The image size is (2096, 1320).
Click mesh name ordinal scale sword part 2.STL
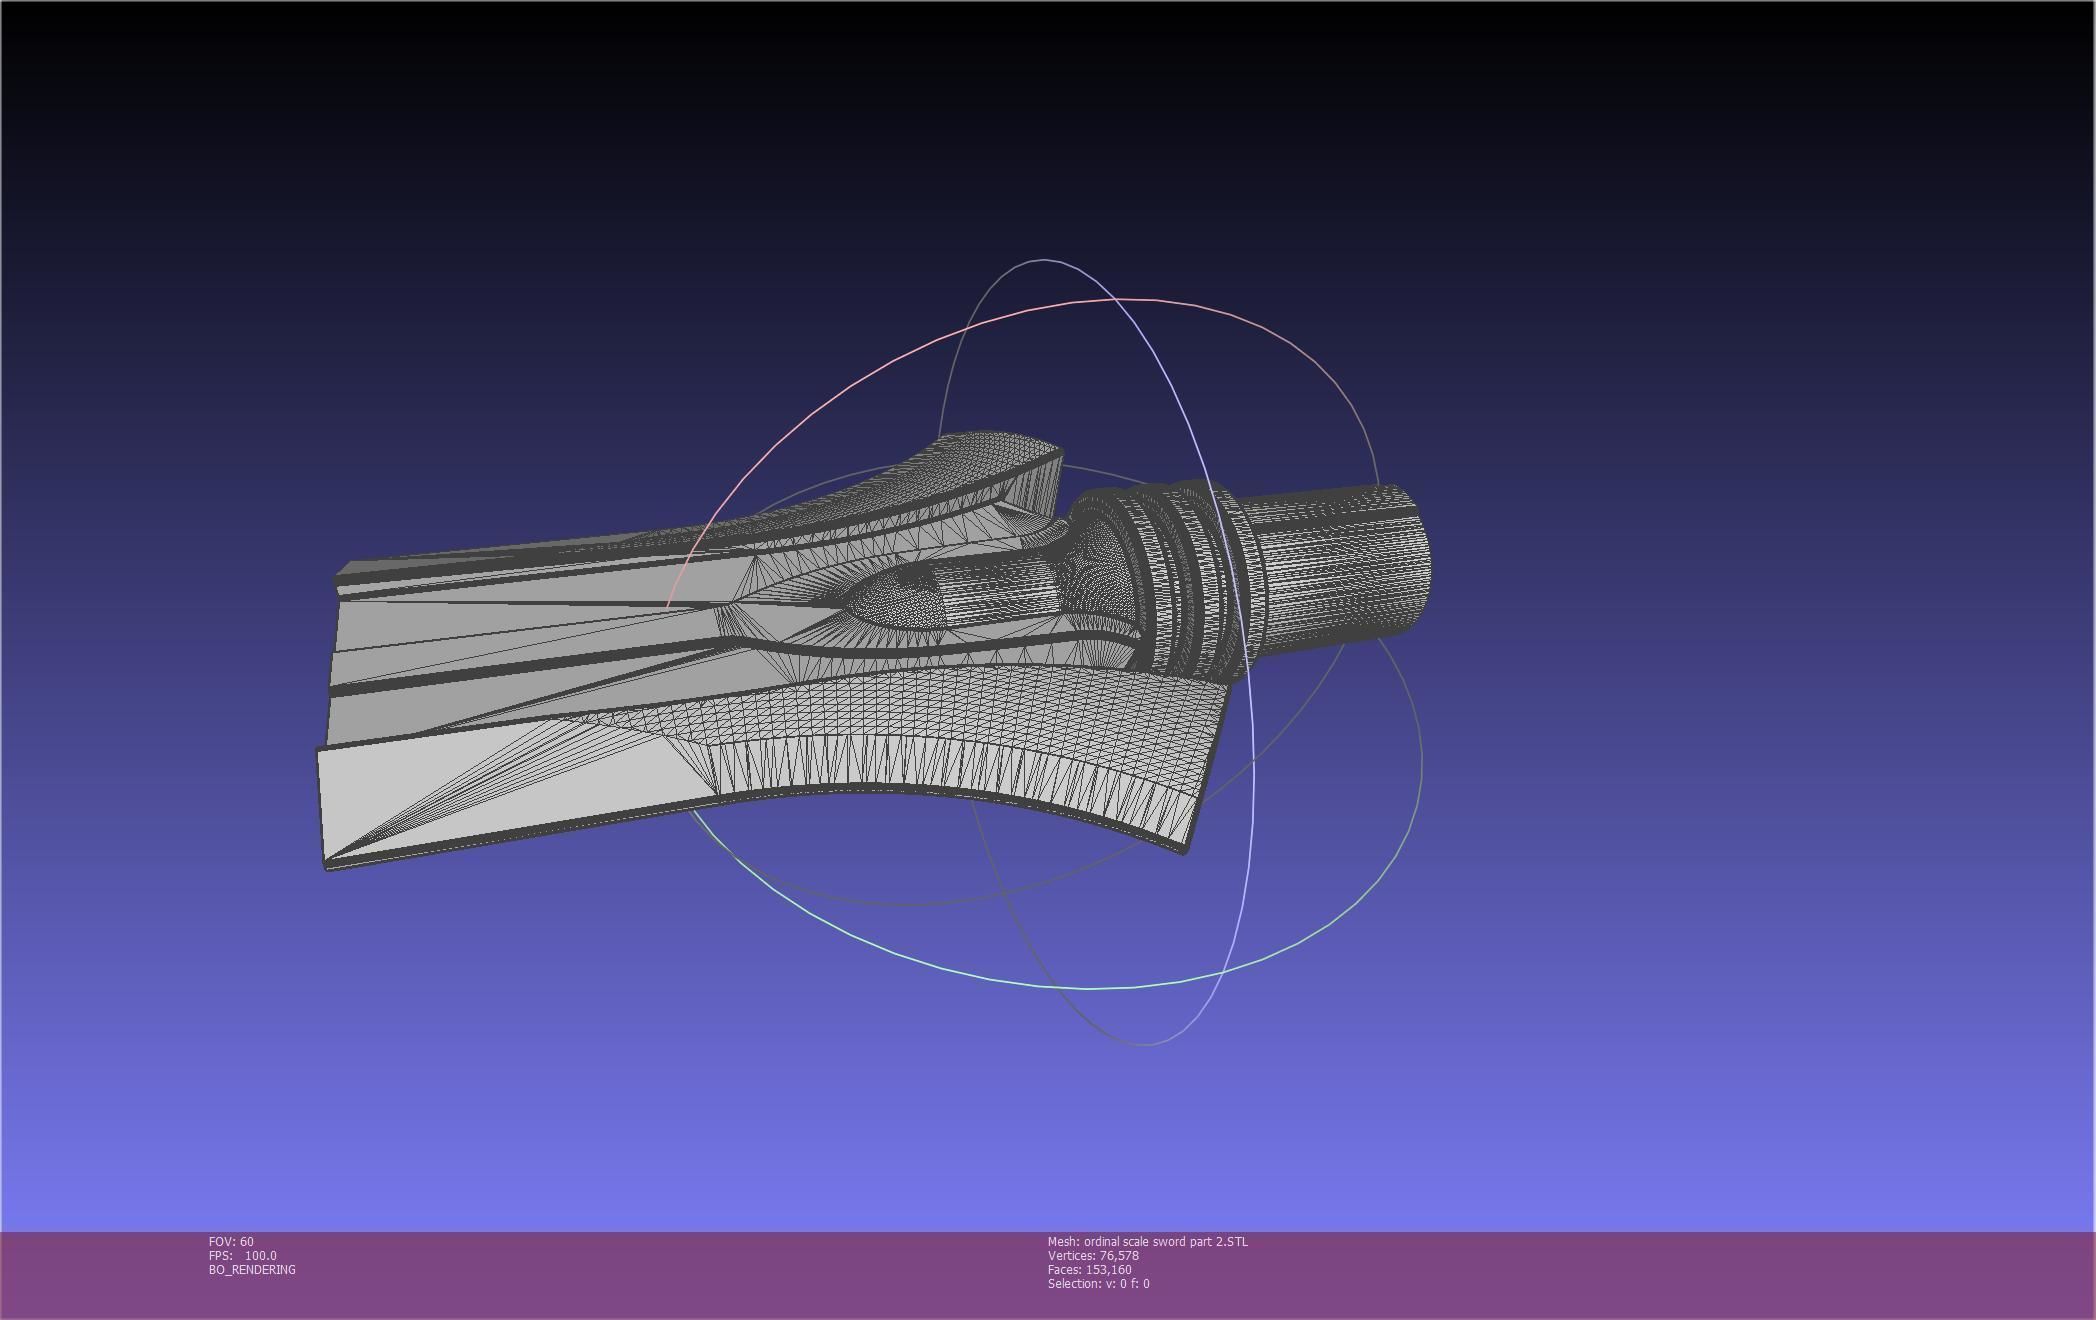tap(1147, 1242)
